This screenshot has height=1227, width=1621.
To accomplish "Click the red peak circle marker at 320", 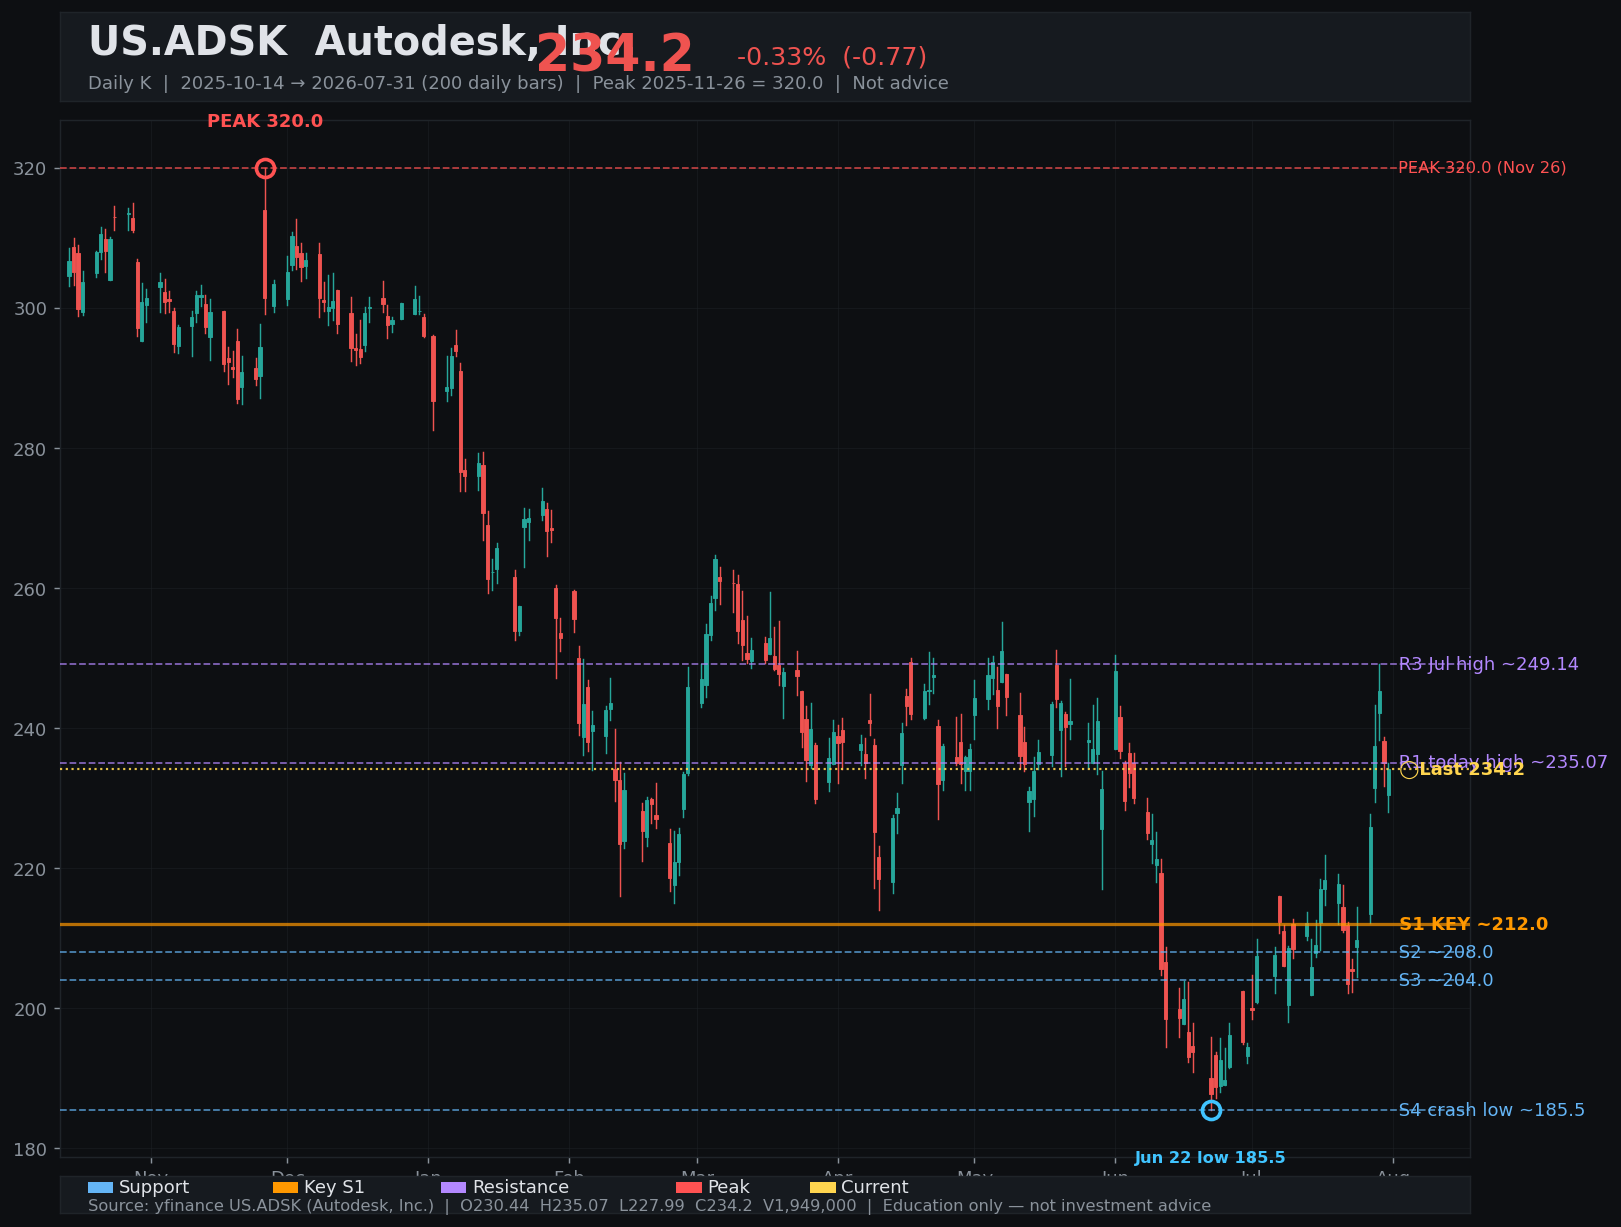I will (265, 168).
